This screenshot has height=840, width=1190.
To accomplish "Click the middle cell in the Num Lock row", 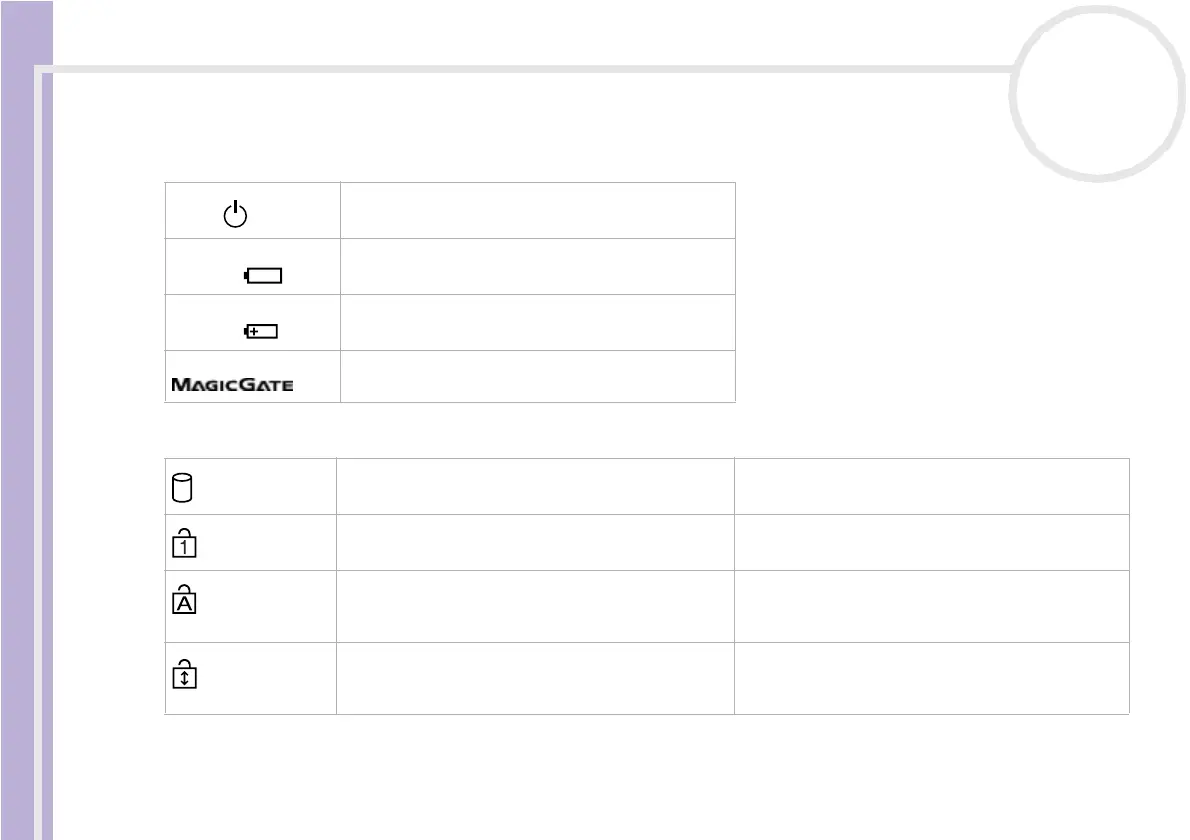I will [534, 542].
